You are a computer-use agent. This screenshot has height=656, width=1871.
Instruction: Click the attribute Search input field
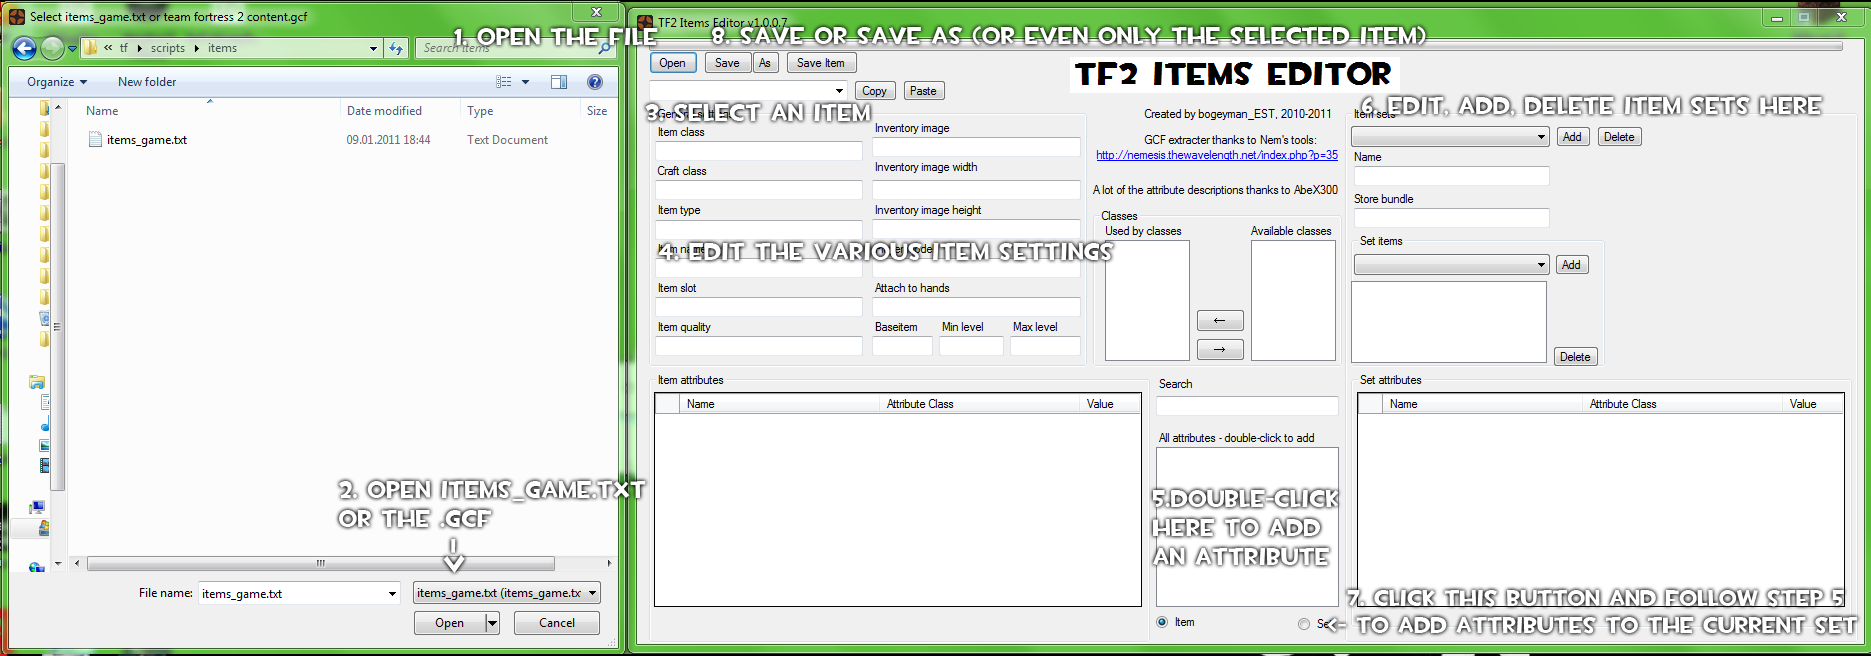pos(1246,406)
